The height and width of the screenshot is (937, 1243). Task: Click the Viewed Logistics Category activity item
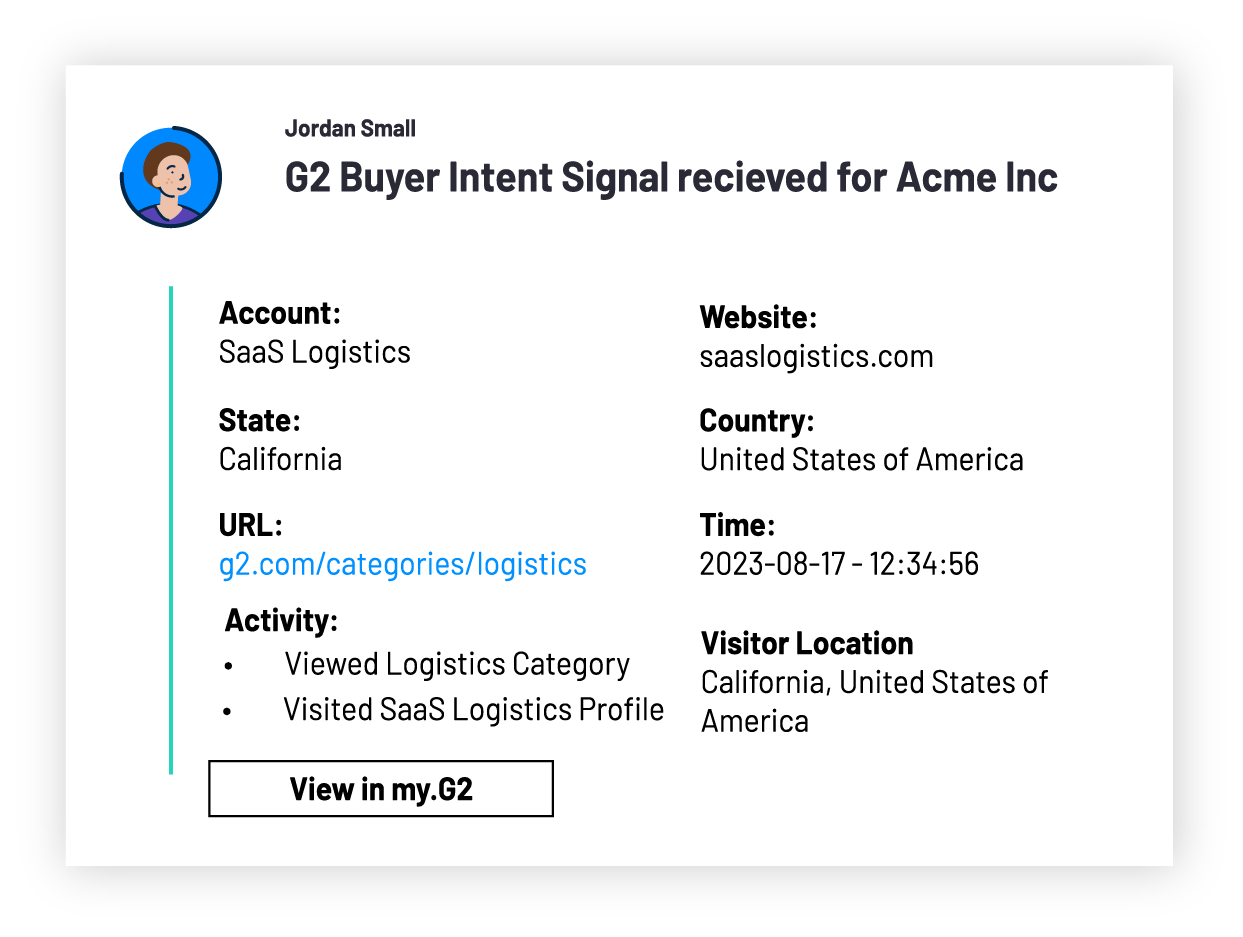[457, 664]
